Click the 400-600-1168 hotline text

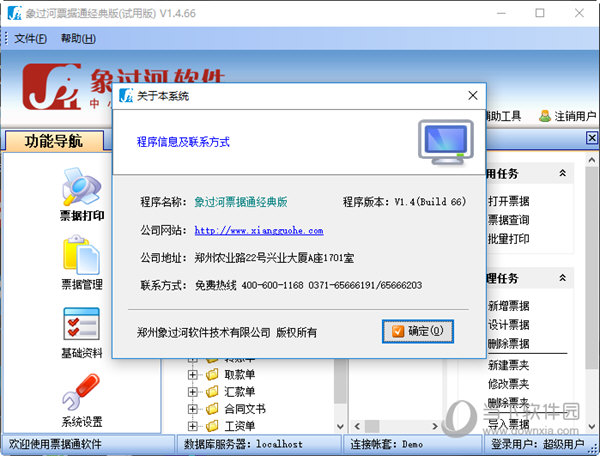tap(272, 285)
